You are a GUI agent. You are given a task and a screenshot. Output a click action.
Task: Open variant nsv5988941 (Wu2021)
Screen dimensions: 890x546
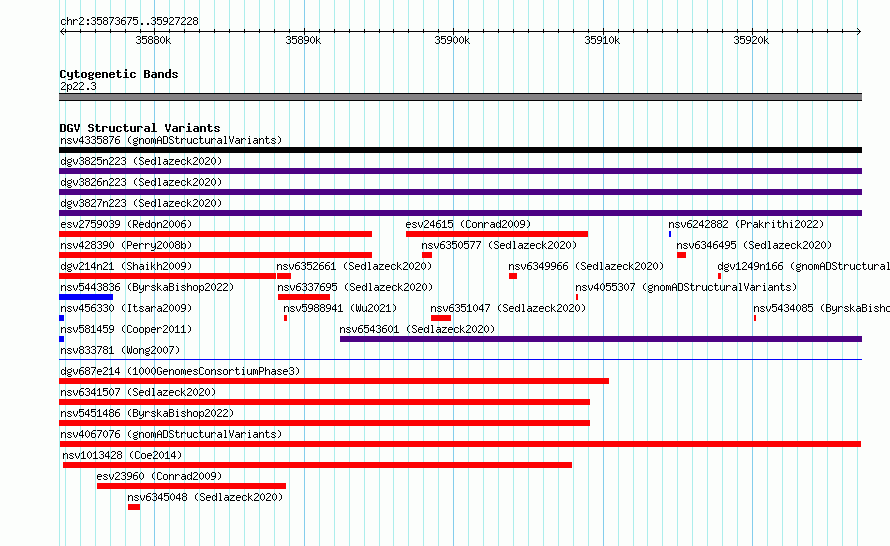coord(340,308)
